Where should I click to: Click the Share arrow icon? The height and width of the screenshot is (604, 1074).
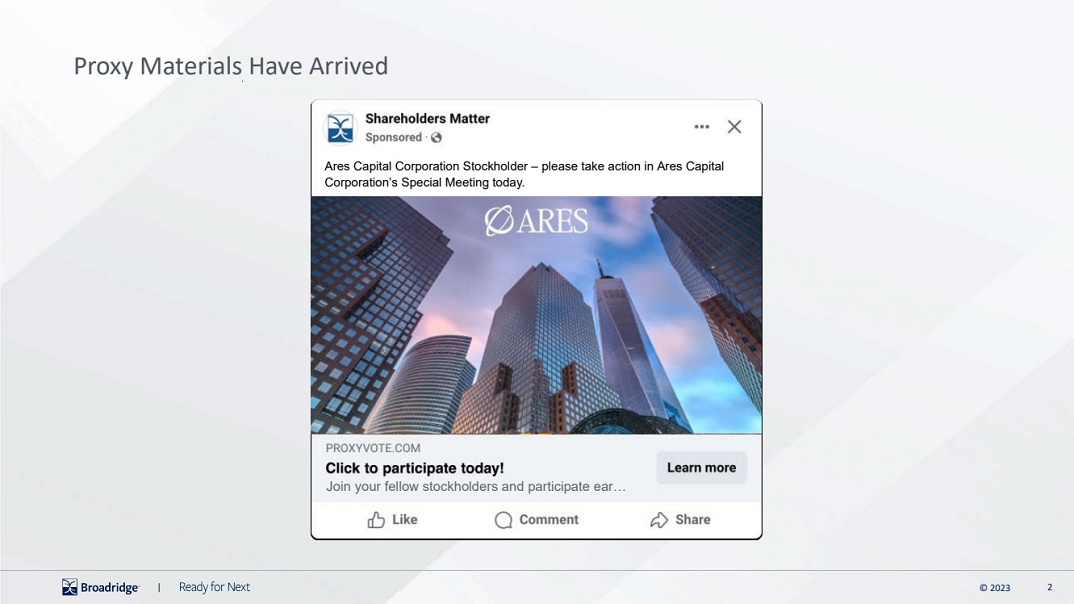(659, 520)
